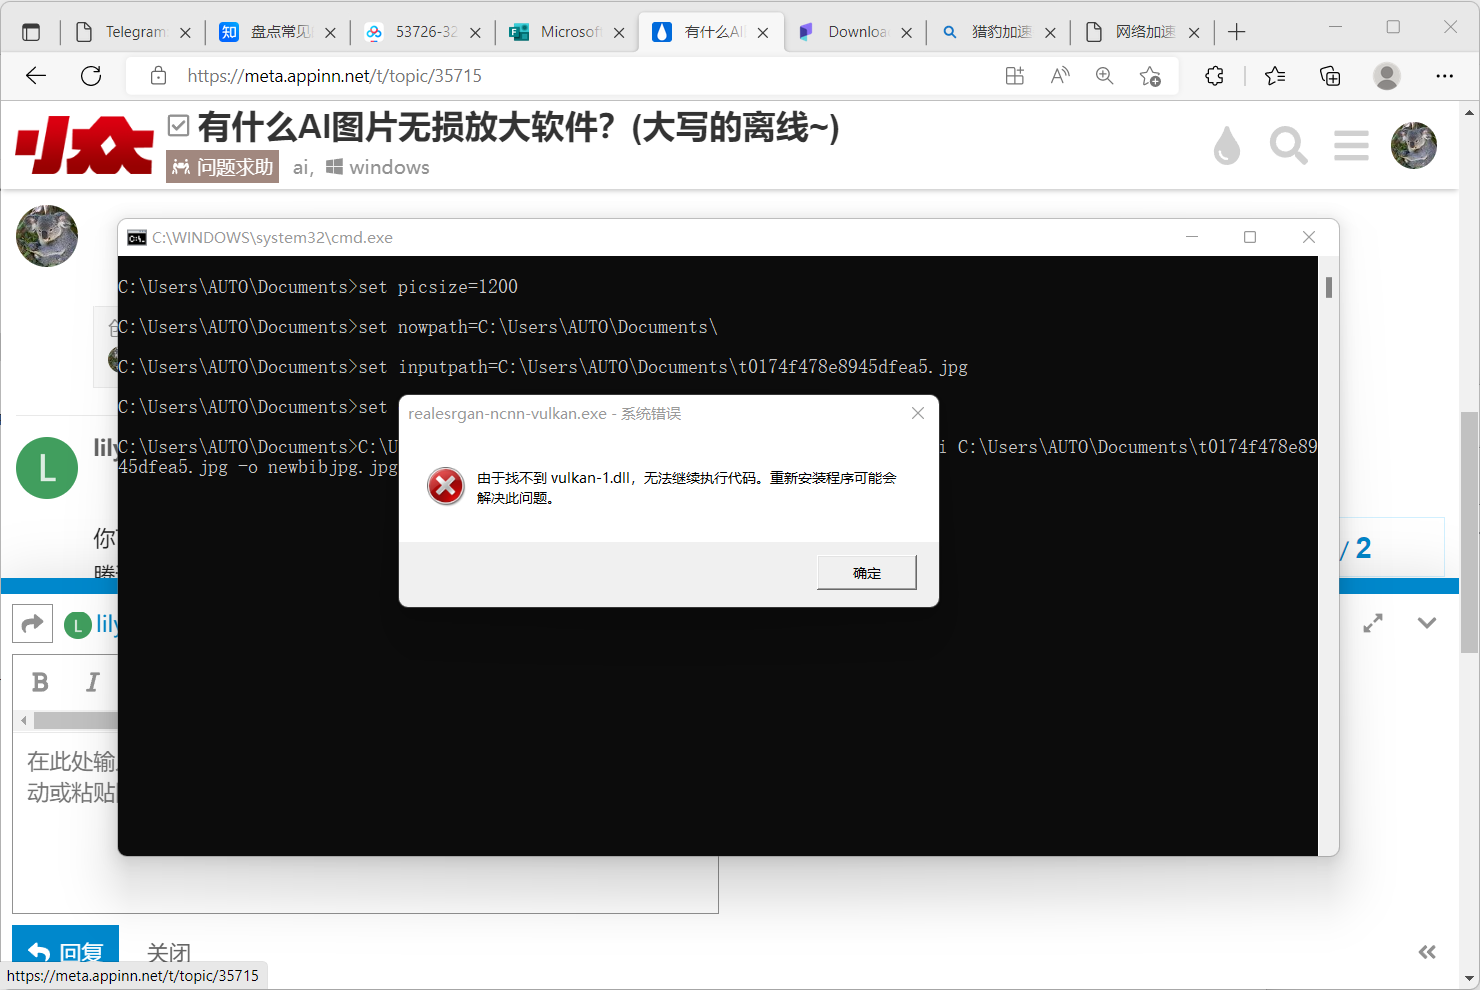This screenshot has width=1480, height=990.
Task: Add this page to favorites star icon
Action: 1150,76
